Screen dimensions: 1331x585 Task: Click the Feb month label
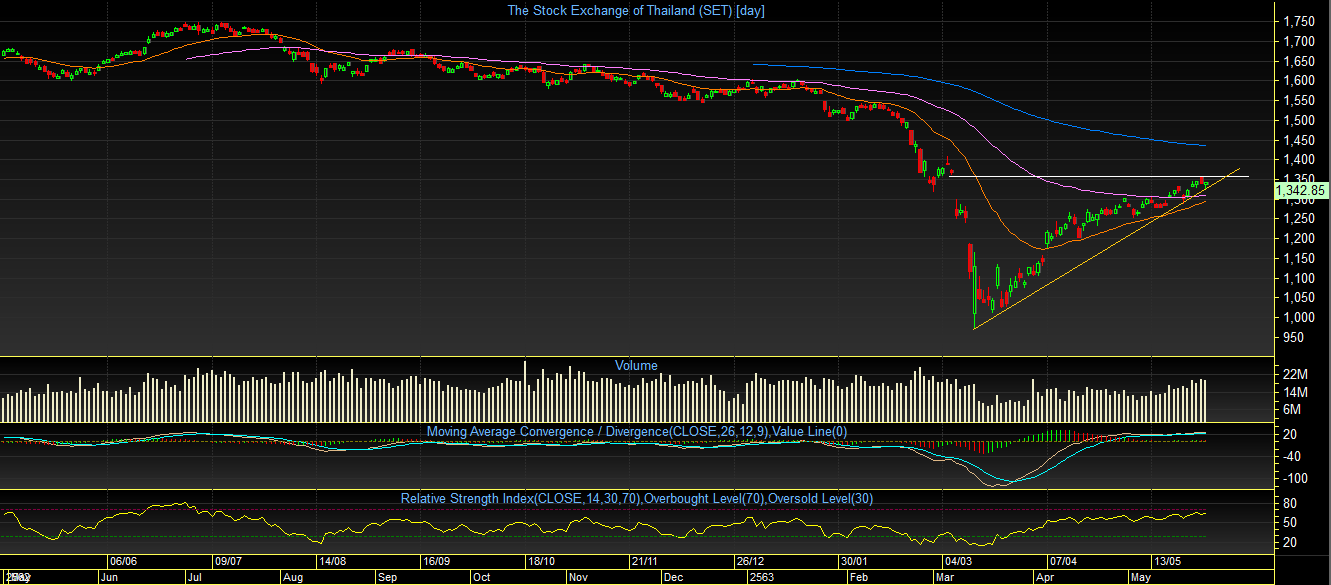(858, 577)
